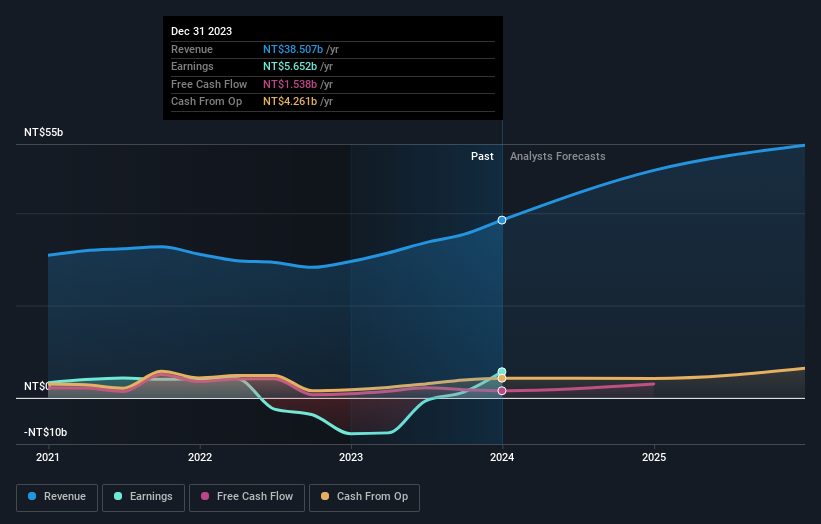This screenshot has height=524, width=821.
Task: Click the 2024 x-axis label
Action: 502,458
